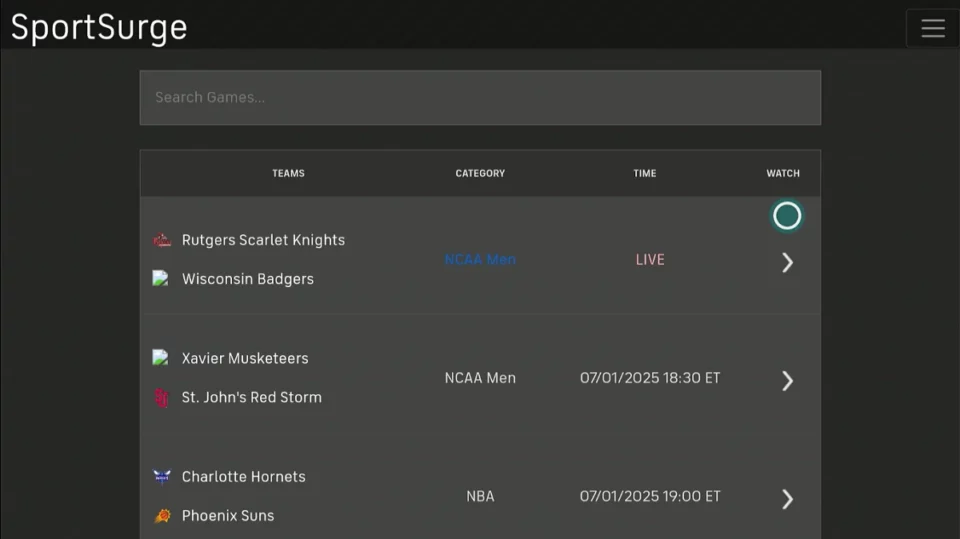
Task: Click the St. John's Red Storm logo
Action: coord(162,398)
